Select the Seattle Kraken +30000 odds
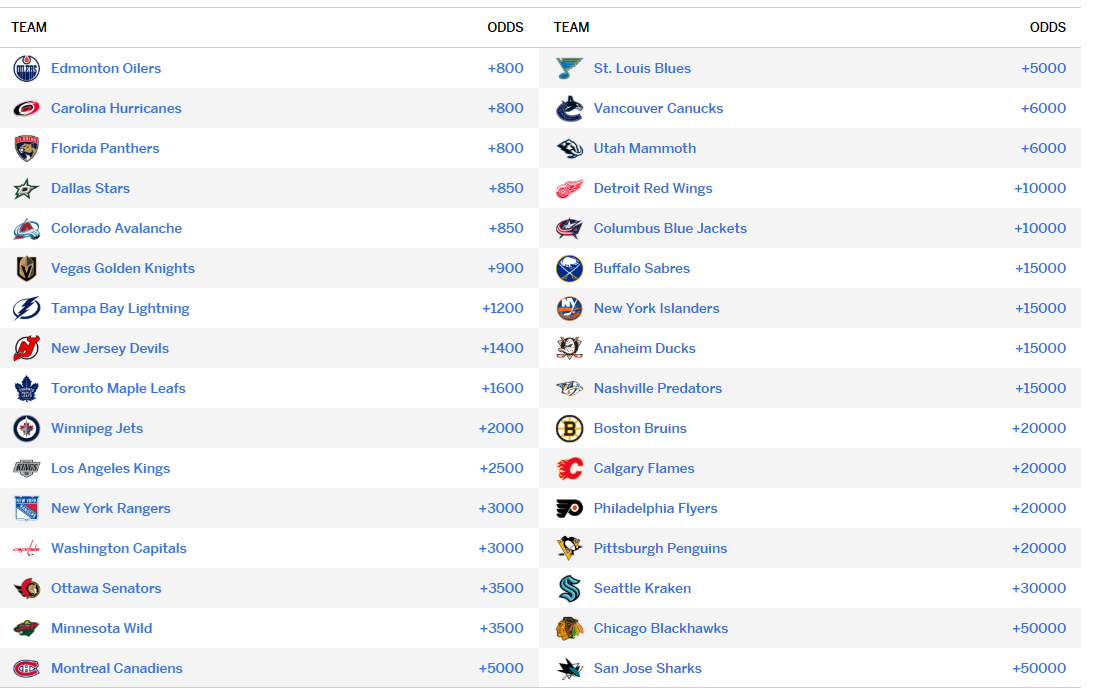Screen dimensions: 1093x697 point(1039,588)
